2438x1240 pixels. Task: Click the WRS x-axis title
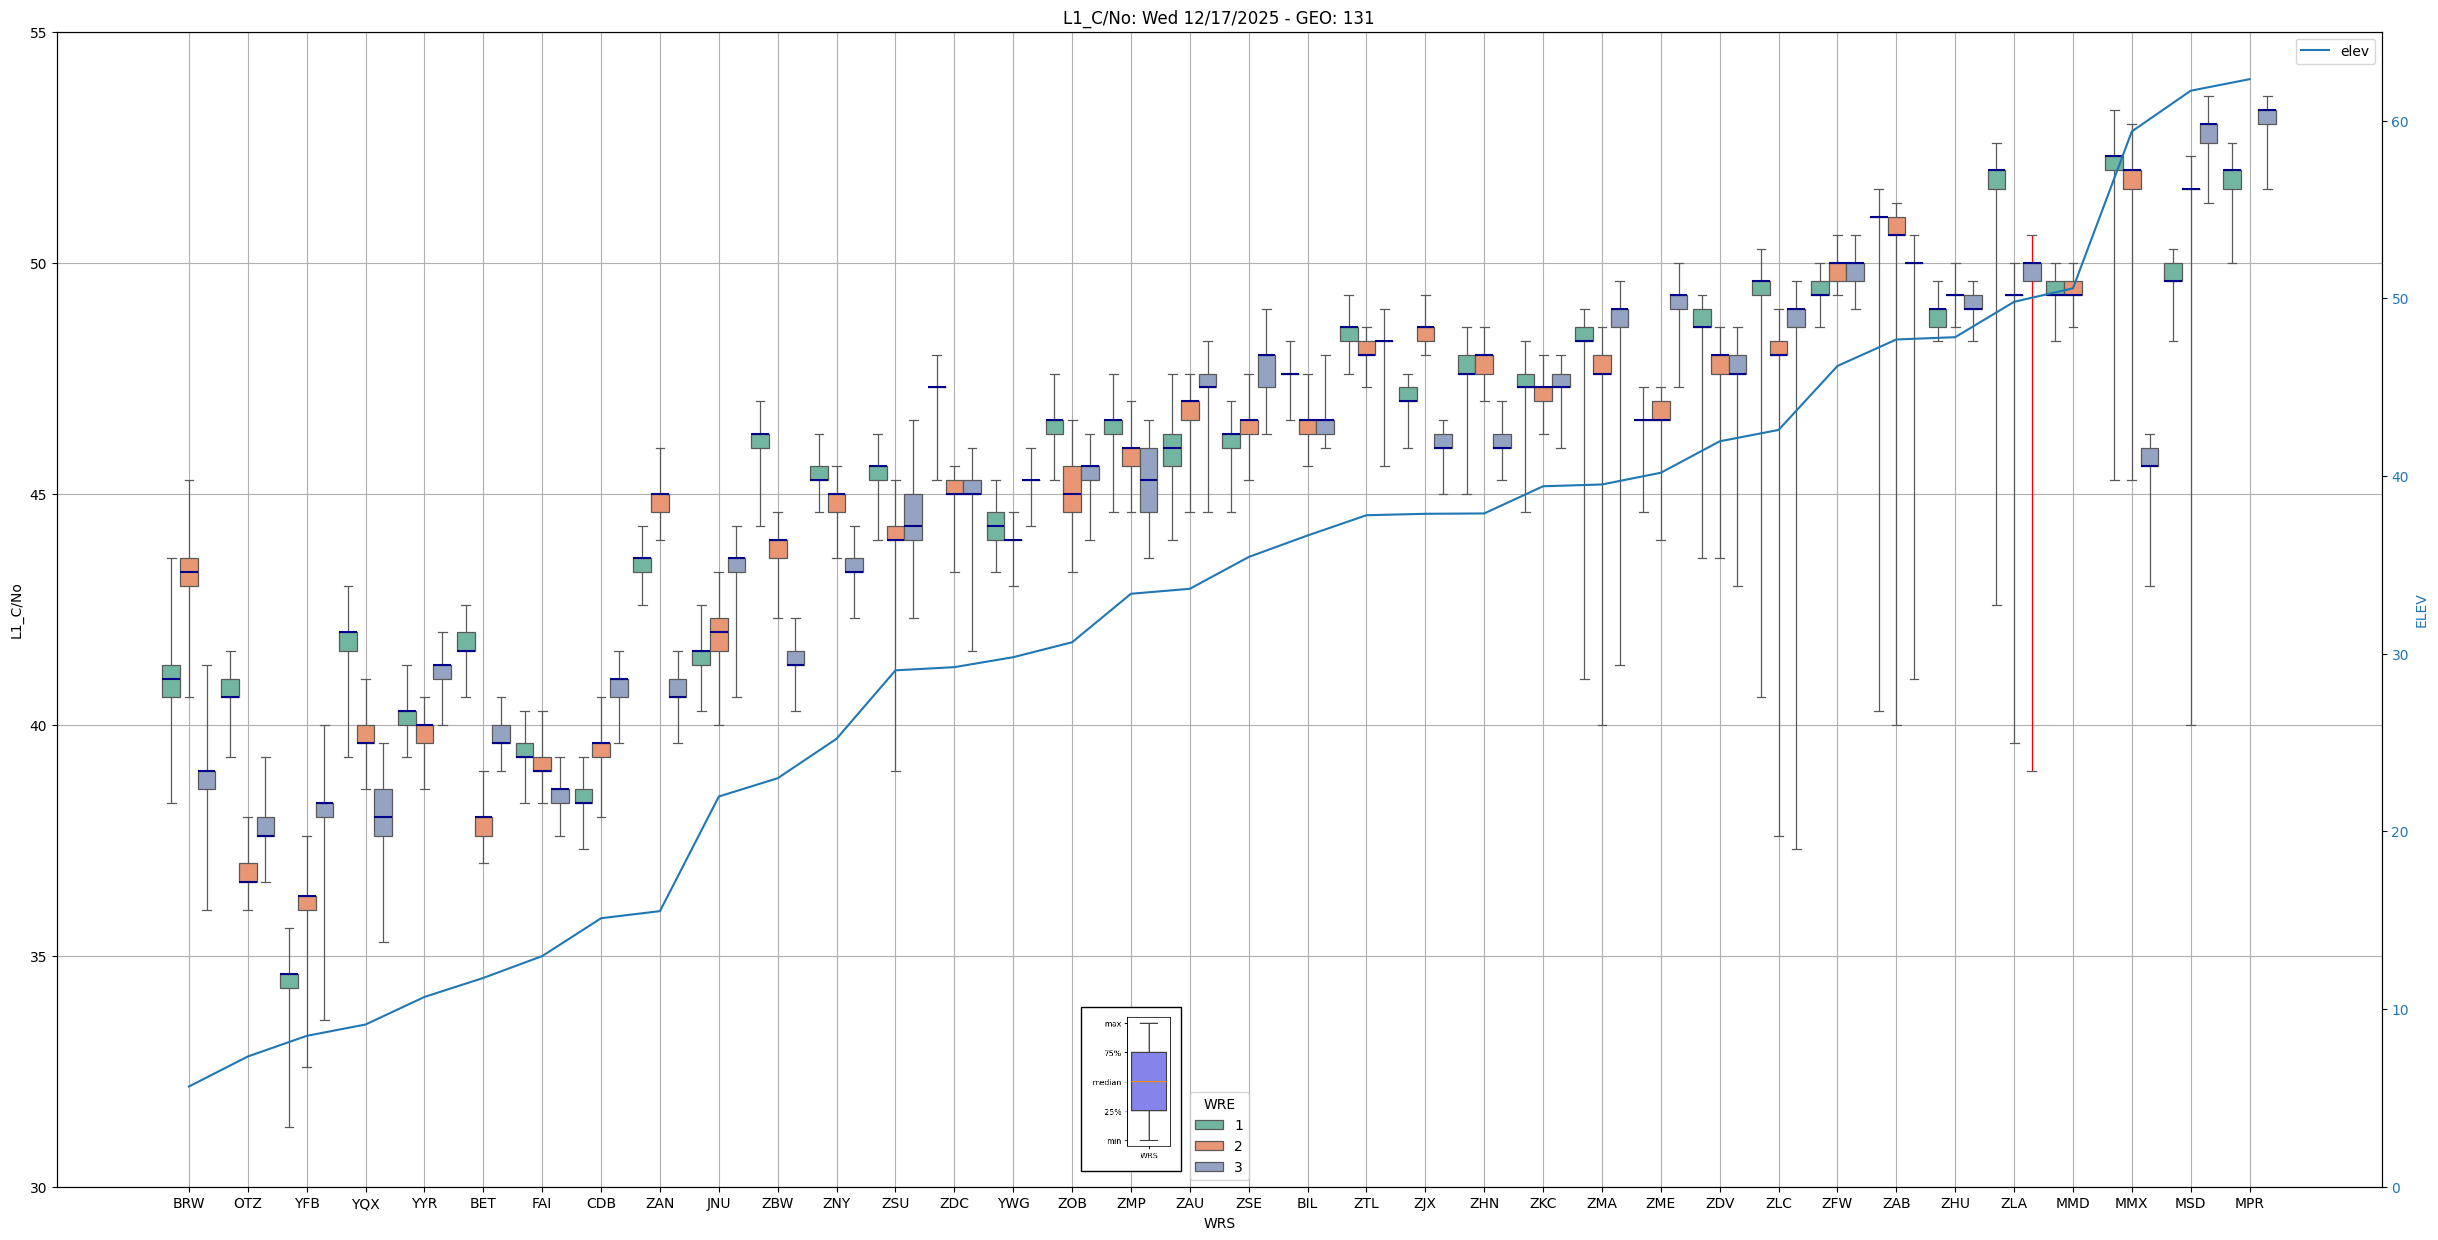point(1218,1223)
